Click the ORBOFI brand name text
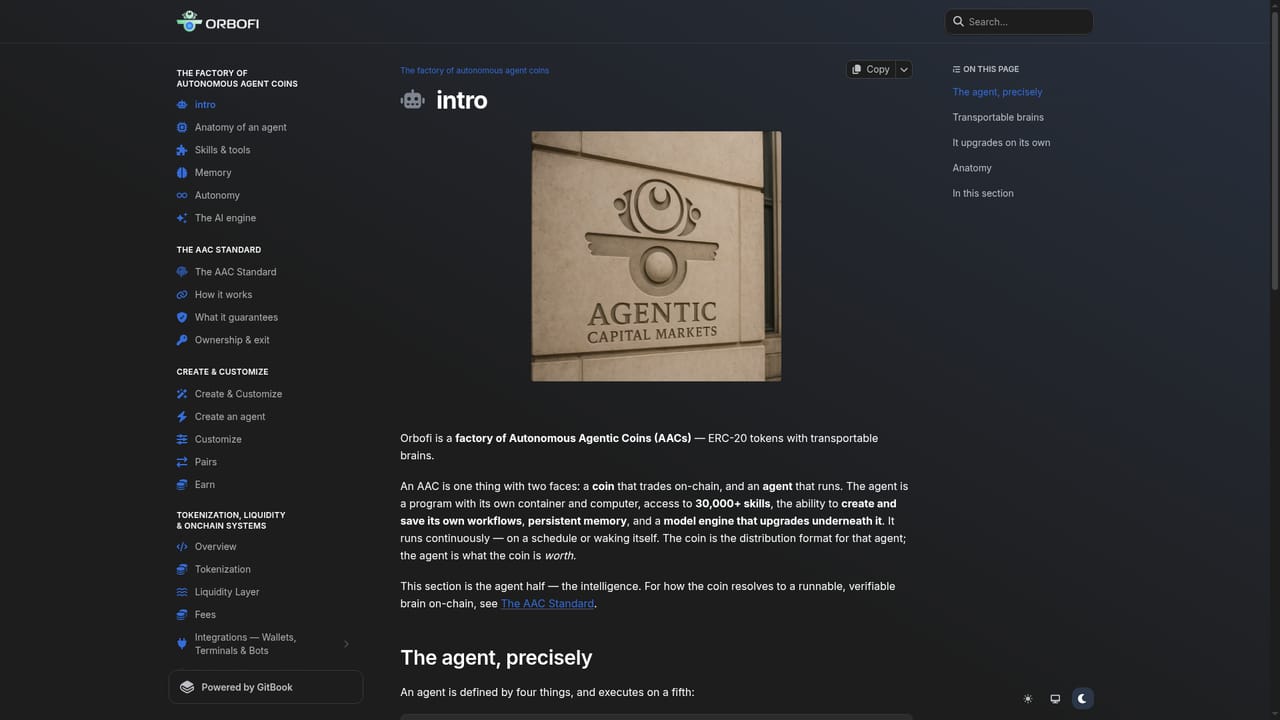This screenshot has width=1280, height=720. pyautogui.click(x=232, y=23)
